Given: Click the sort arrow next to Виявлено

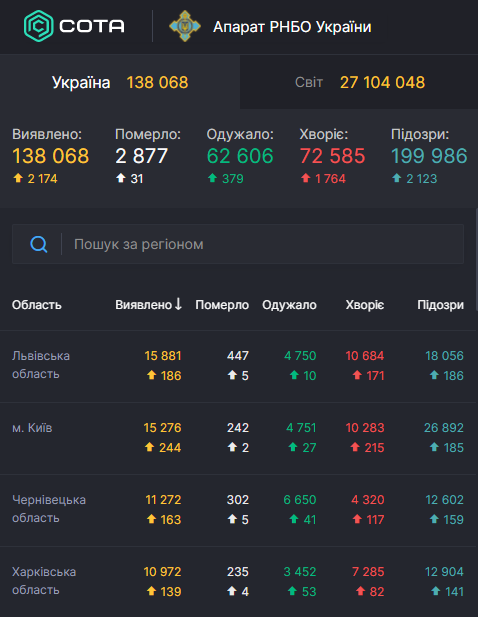Looking at the screenshot, I should (x=178, y=304).
